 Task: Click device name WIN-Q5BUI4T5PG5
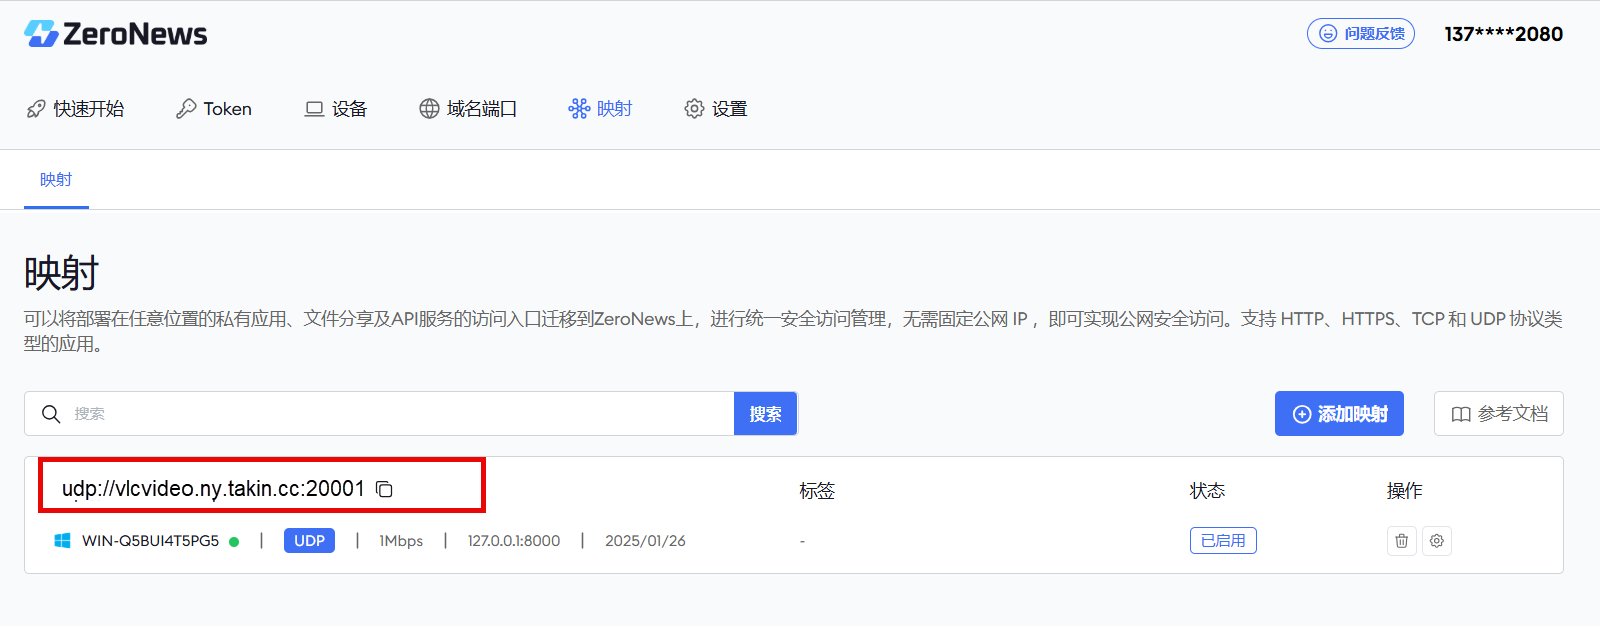150,541
